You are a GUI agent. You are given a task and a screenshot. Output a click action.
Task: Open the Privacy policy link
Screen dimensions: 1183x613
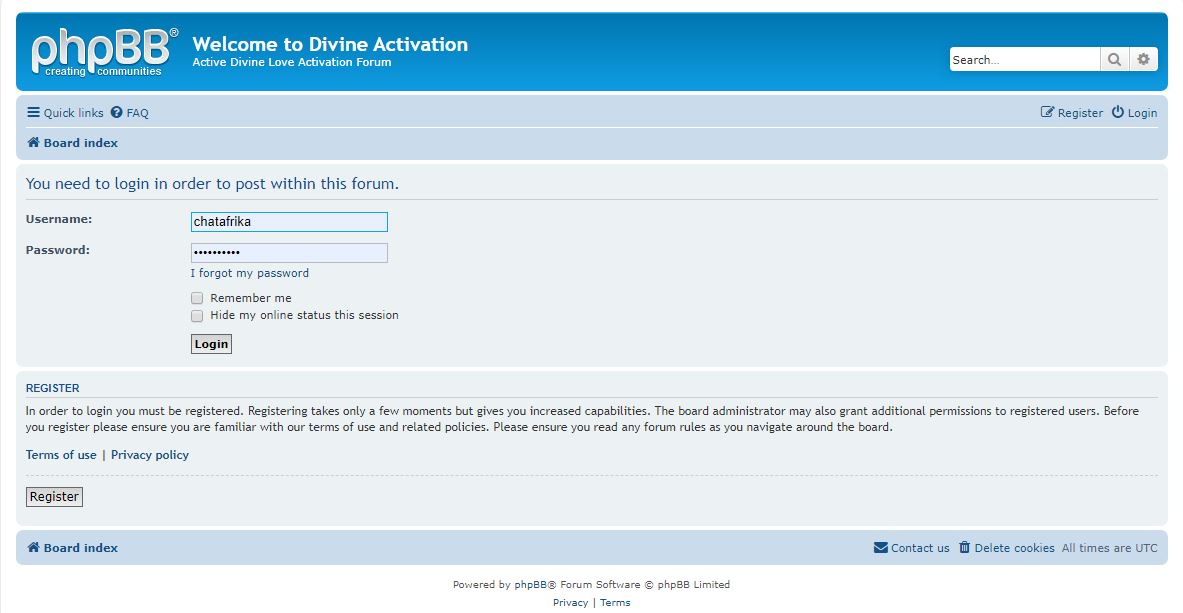coord(150,455)
